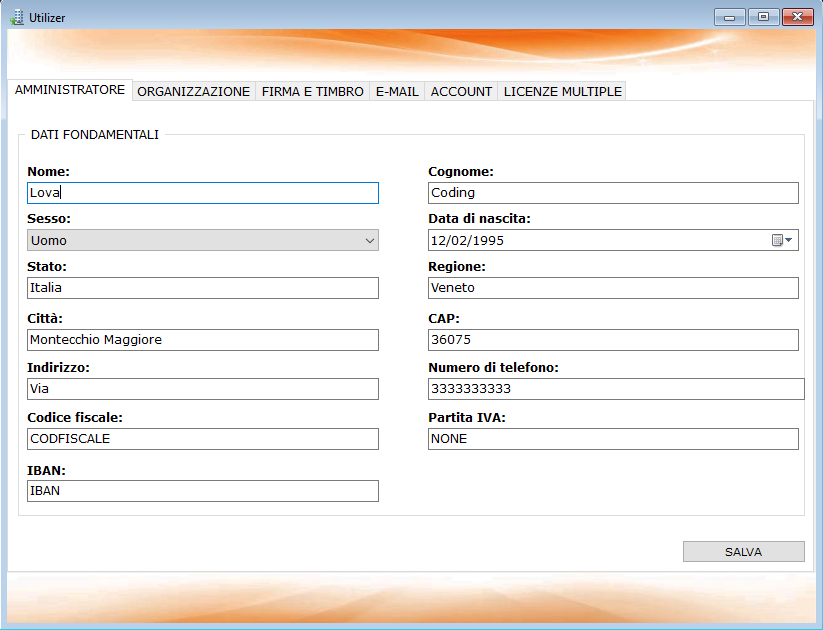Viewport: 823px width, 630px height.
Task: Open the LICENZE MULTIPLE tab
Action: pyautogui.click(x=561, y=90)
